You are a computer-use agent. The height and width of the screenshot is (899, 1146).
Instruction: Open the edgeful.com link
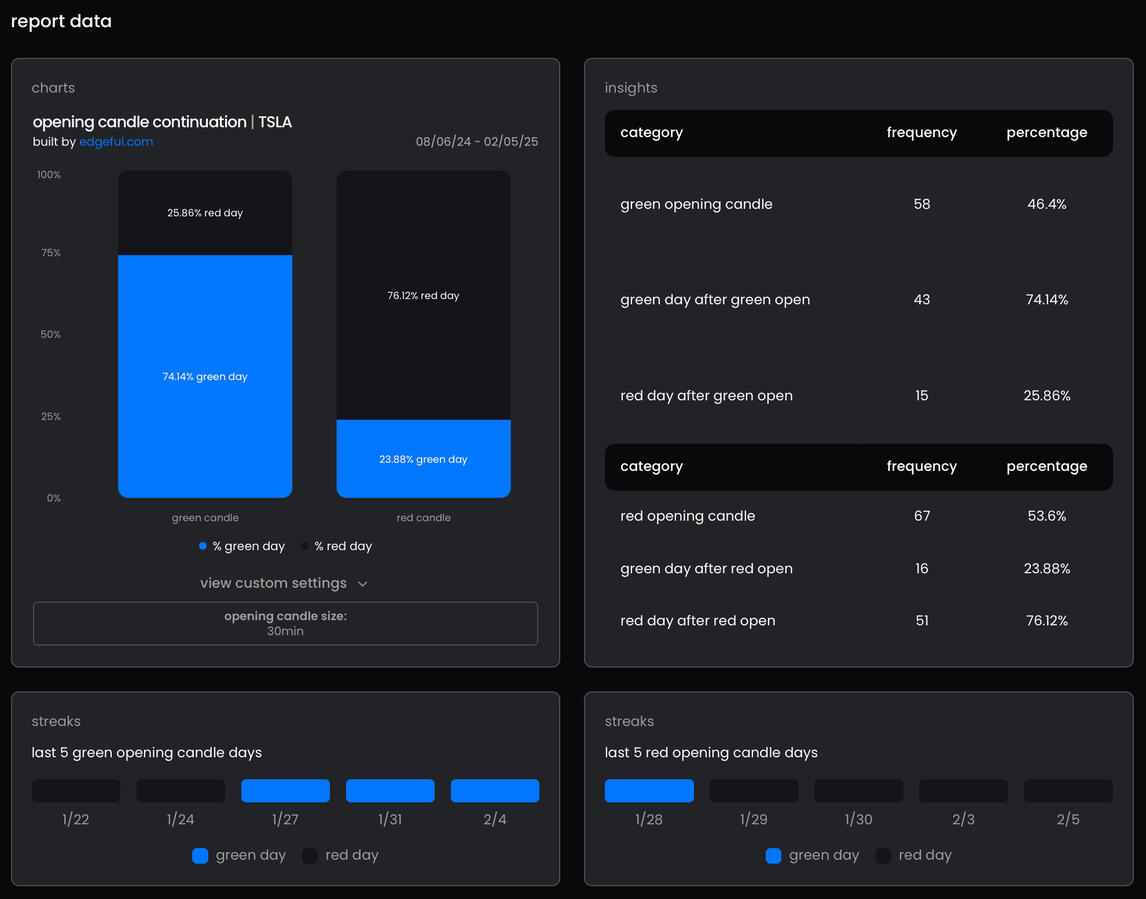pos(116,142)
